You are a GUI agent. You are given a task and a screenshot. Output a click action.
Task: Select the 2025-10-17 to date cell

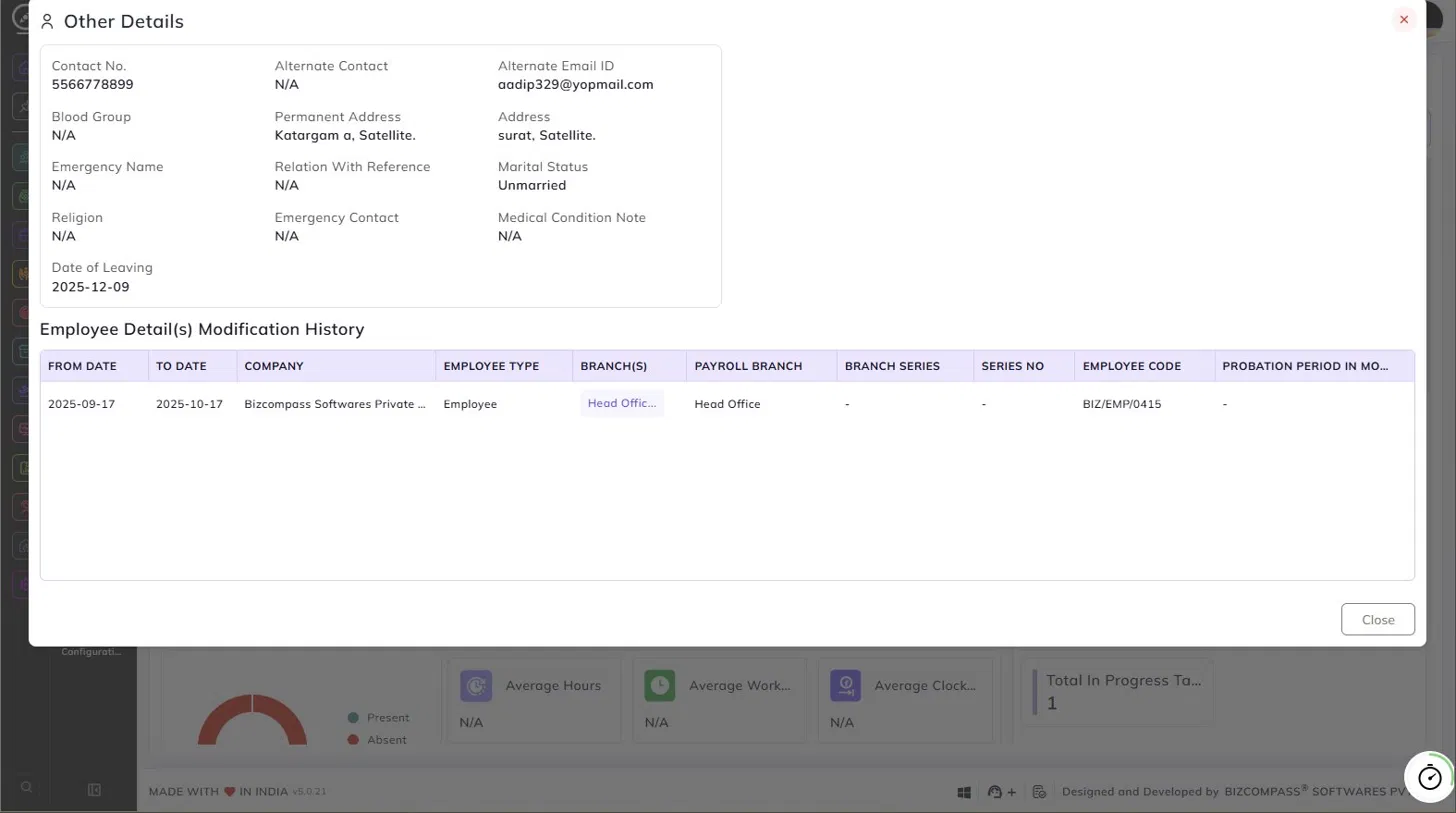click(x=189, y=404)
